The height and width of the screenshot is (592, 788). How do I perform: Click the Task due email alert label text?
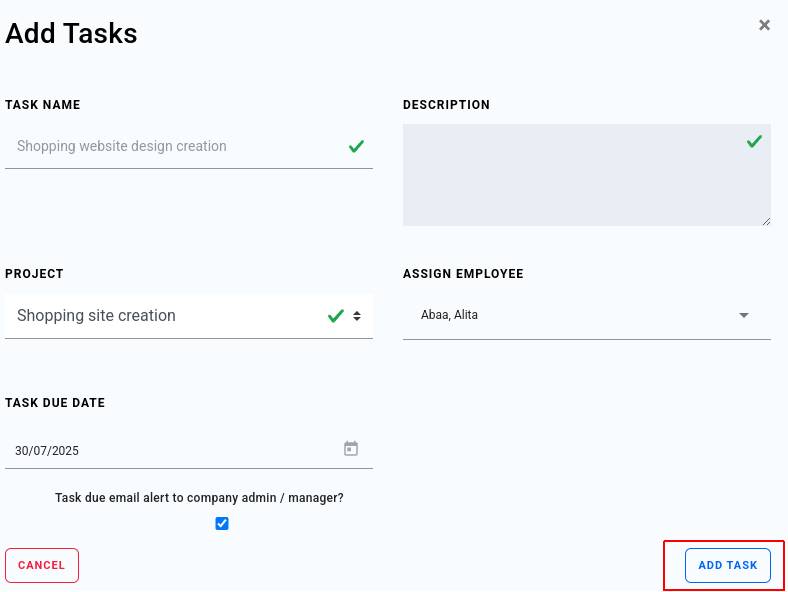[x=199, y=498]
